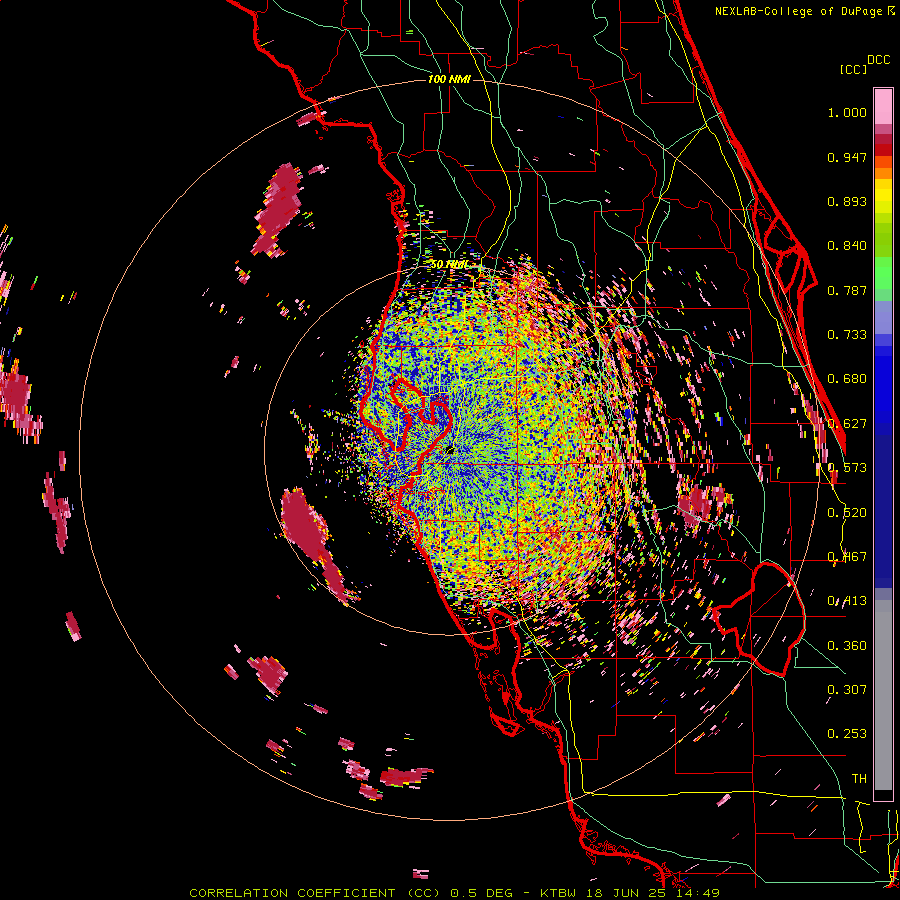Pick the orange segment of the color bar
The image size is (900, 900).
coord(883,173)
